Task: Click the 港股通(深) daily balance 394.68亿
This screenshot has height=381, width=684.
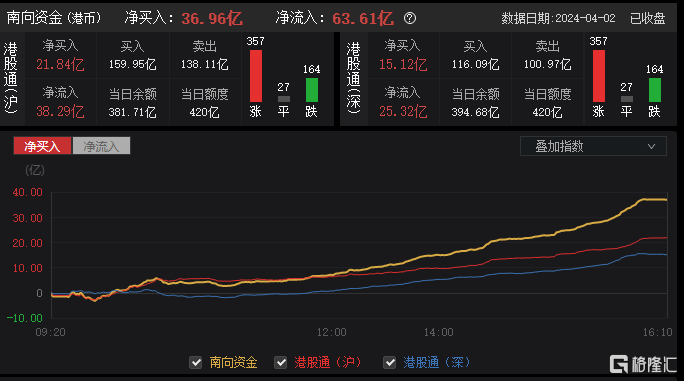Action: [475, 112]
